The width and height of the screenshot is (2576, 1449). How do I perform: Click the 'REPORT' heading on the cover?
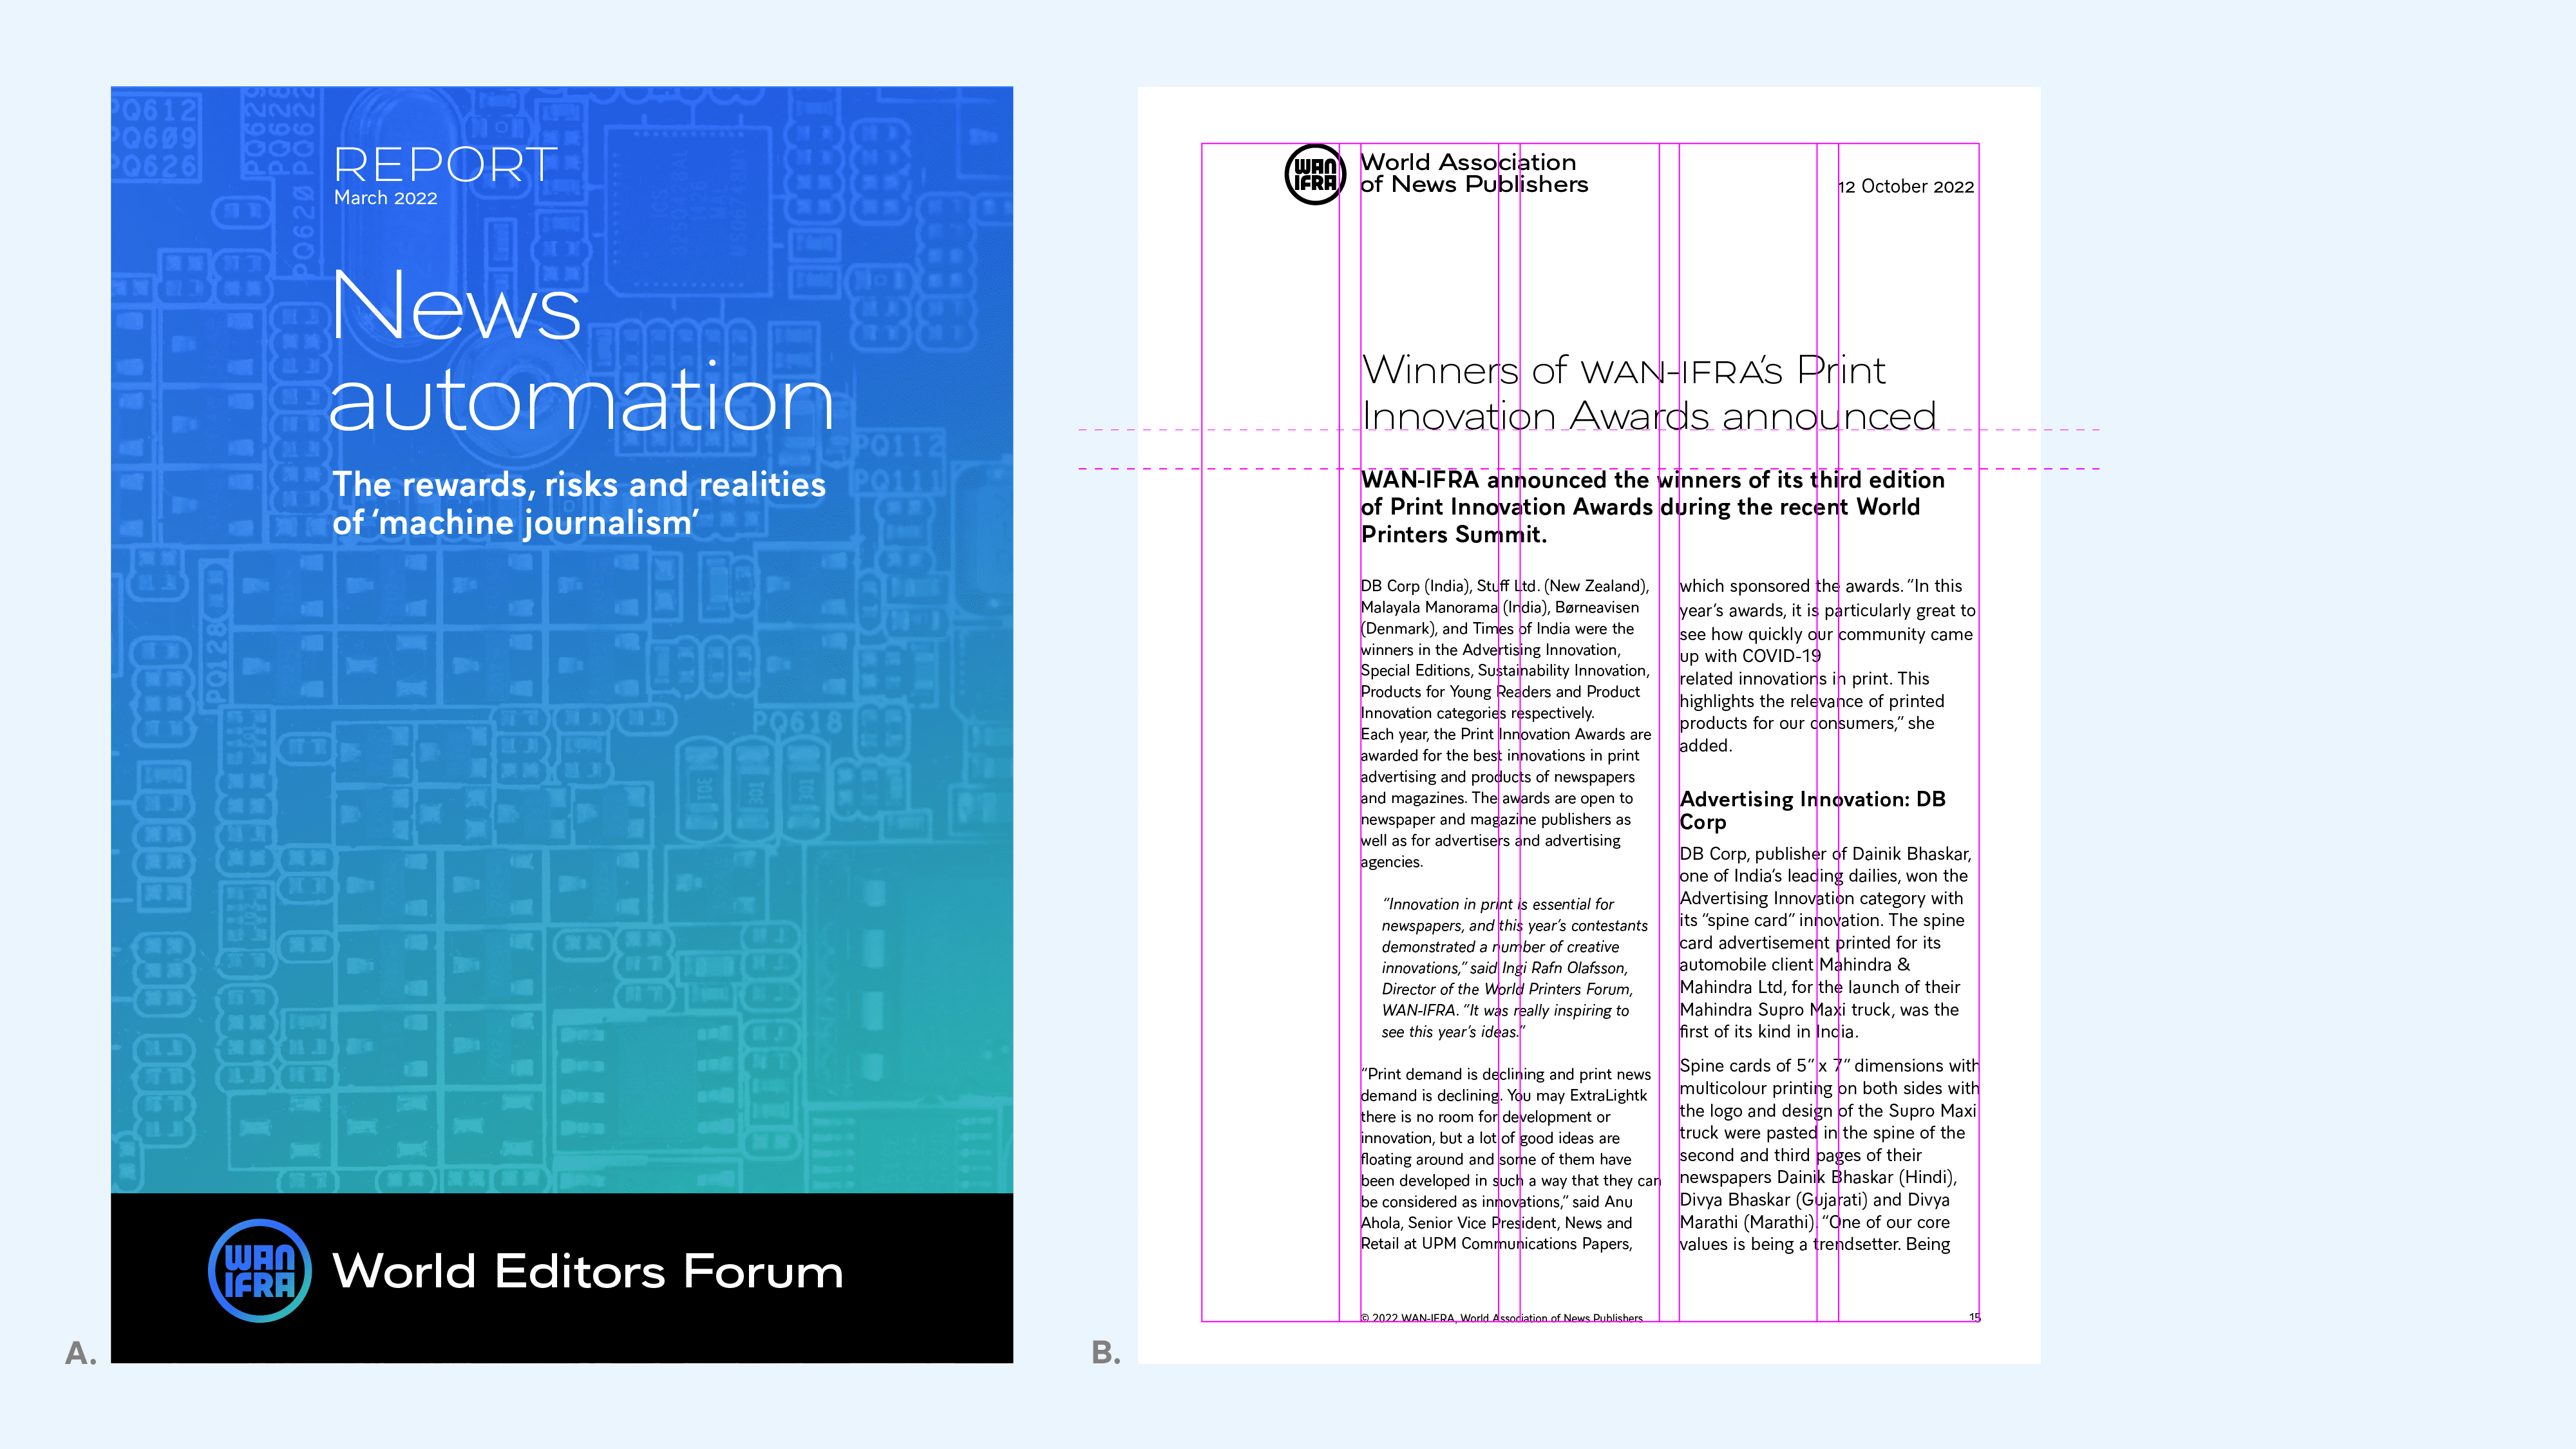445,165
